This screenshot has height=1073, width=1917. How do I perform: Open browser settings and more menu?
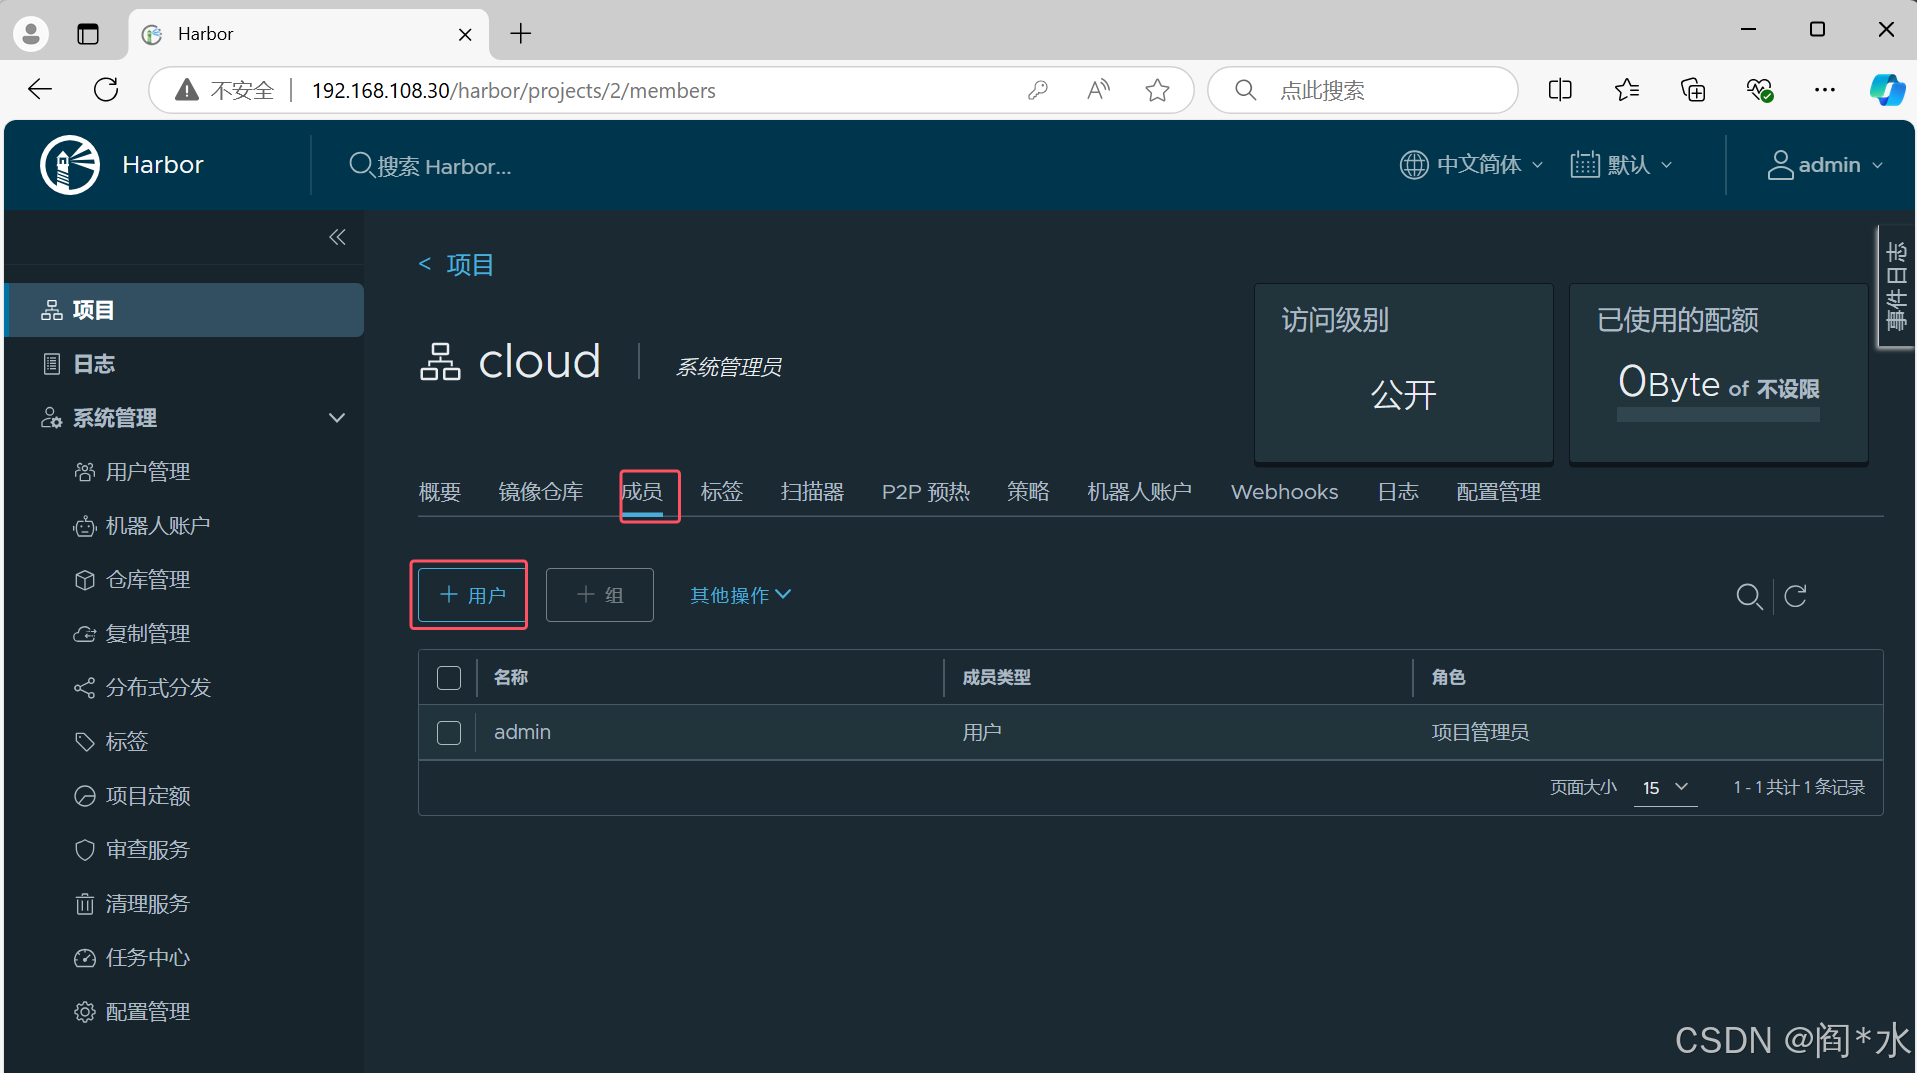(1825, 90)
